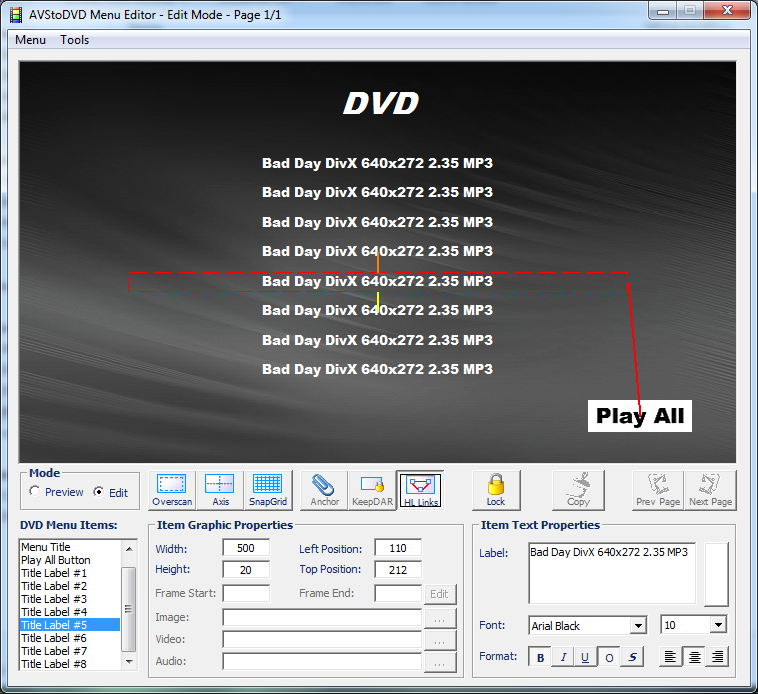Click the Audio path field
This screenshot has height=694, width=758.
tap(322, 661)
